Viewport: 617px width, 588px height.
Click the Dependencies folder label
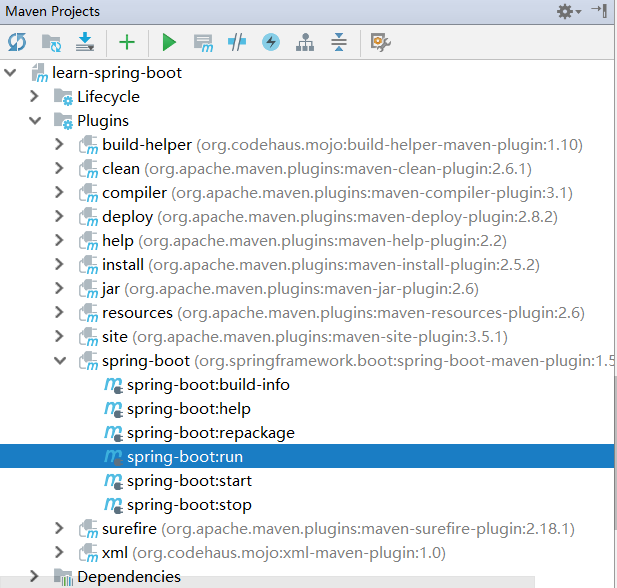pos(129,577)
